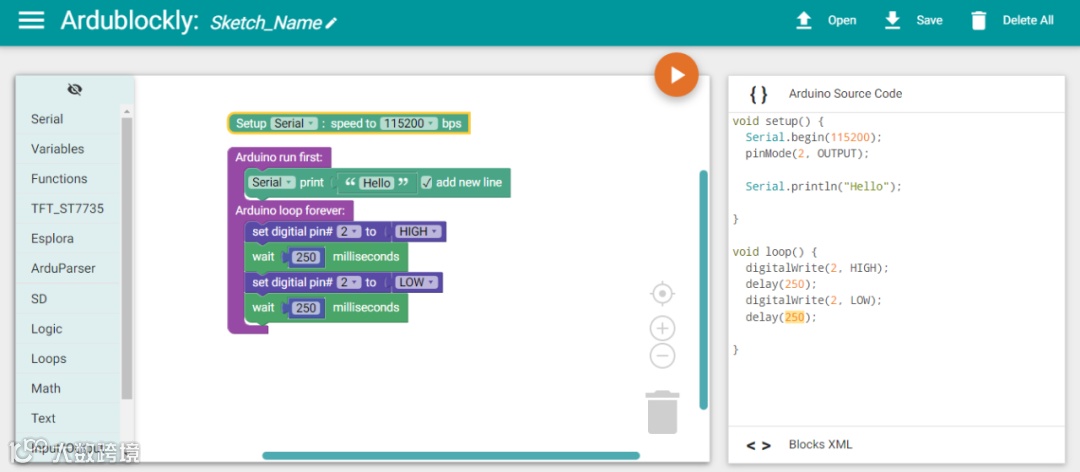Screen dimensions: 1080x472
Task: Click the Save download icon
Action: (x=892, y=20)
